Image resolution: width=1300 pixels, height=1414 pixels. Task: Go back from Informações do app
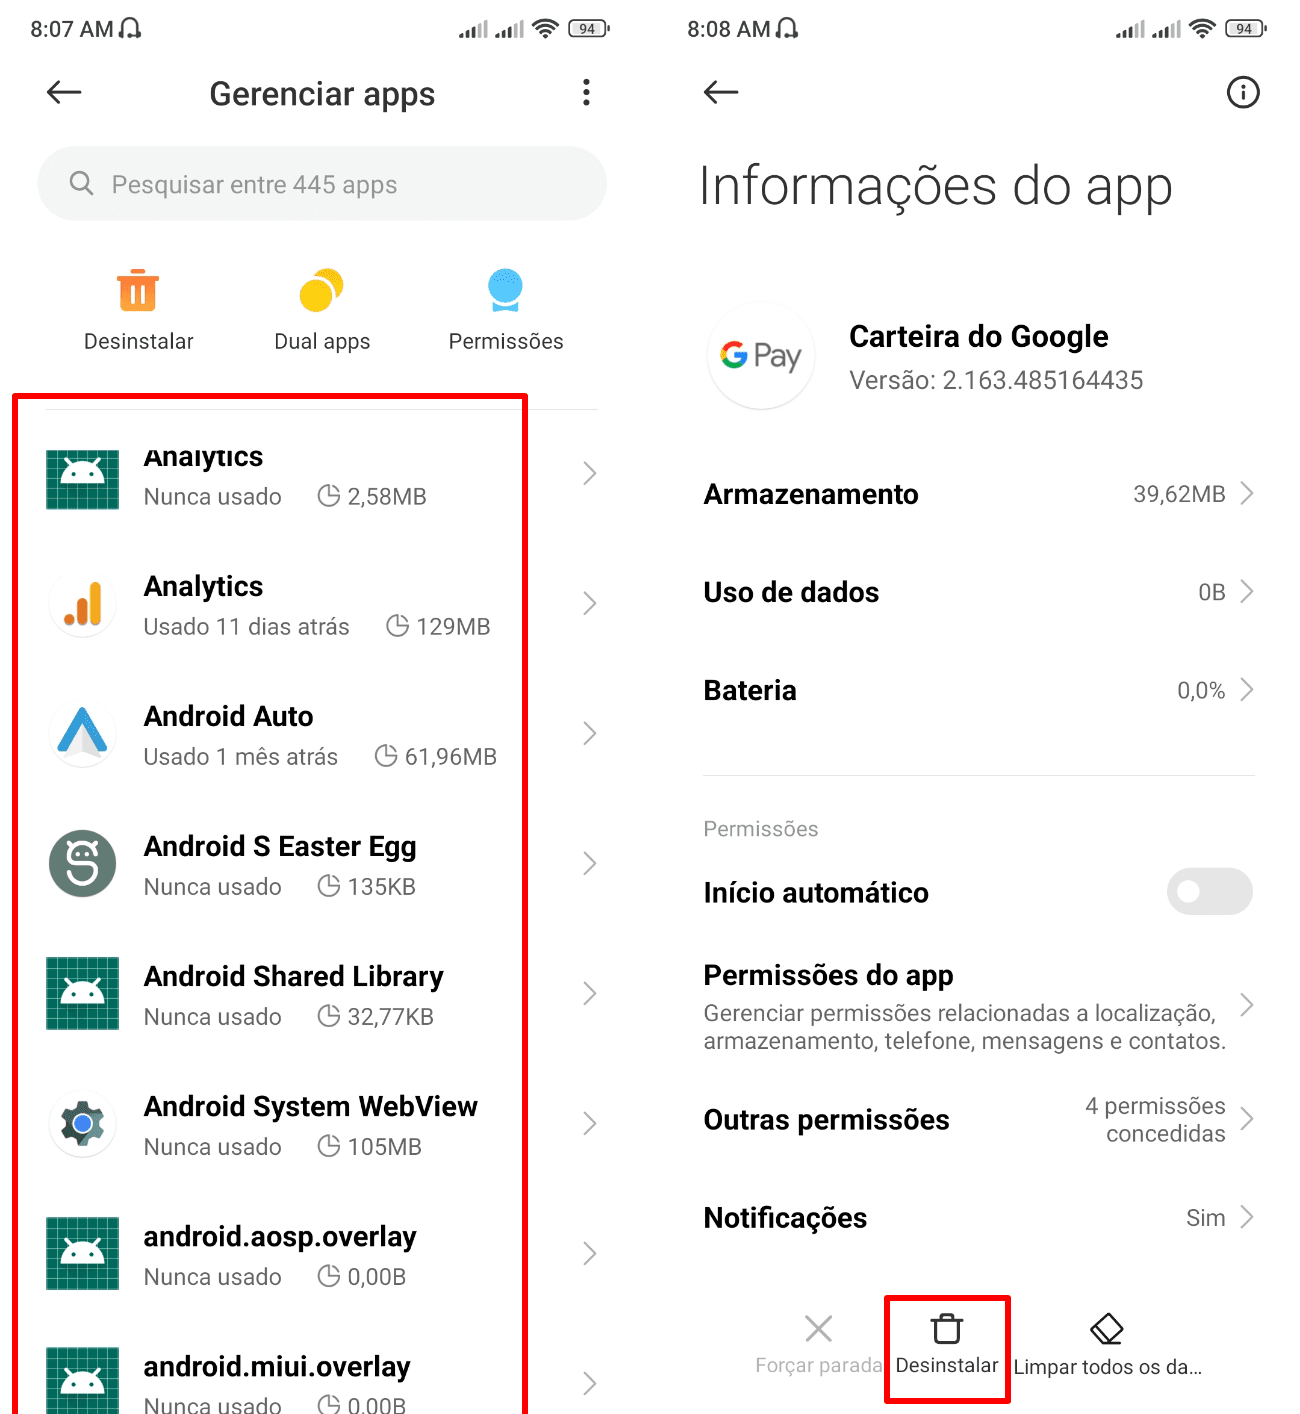[x=721, y=93]
